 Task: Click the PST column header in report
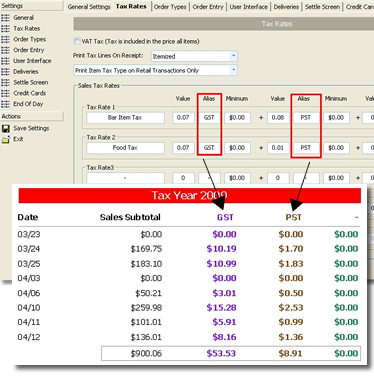click(293, 217)
